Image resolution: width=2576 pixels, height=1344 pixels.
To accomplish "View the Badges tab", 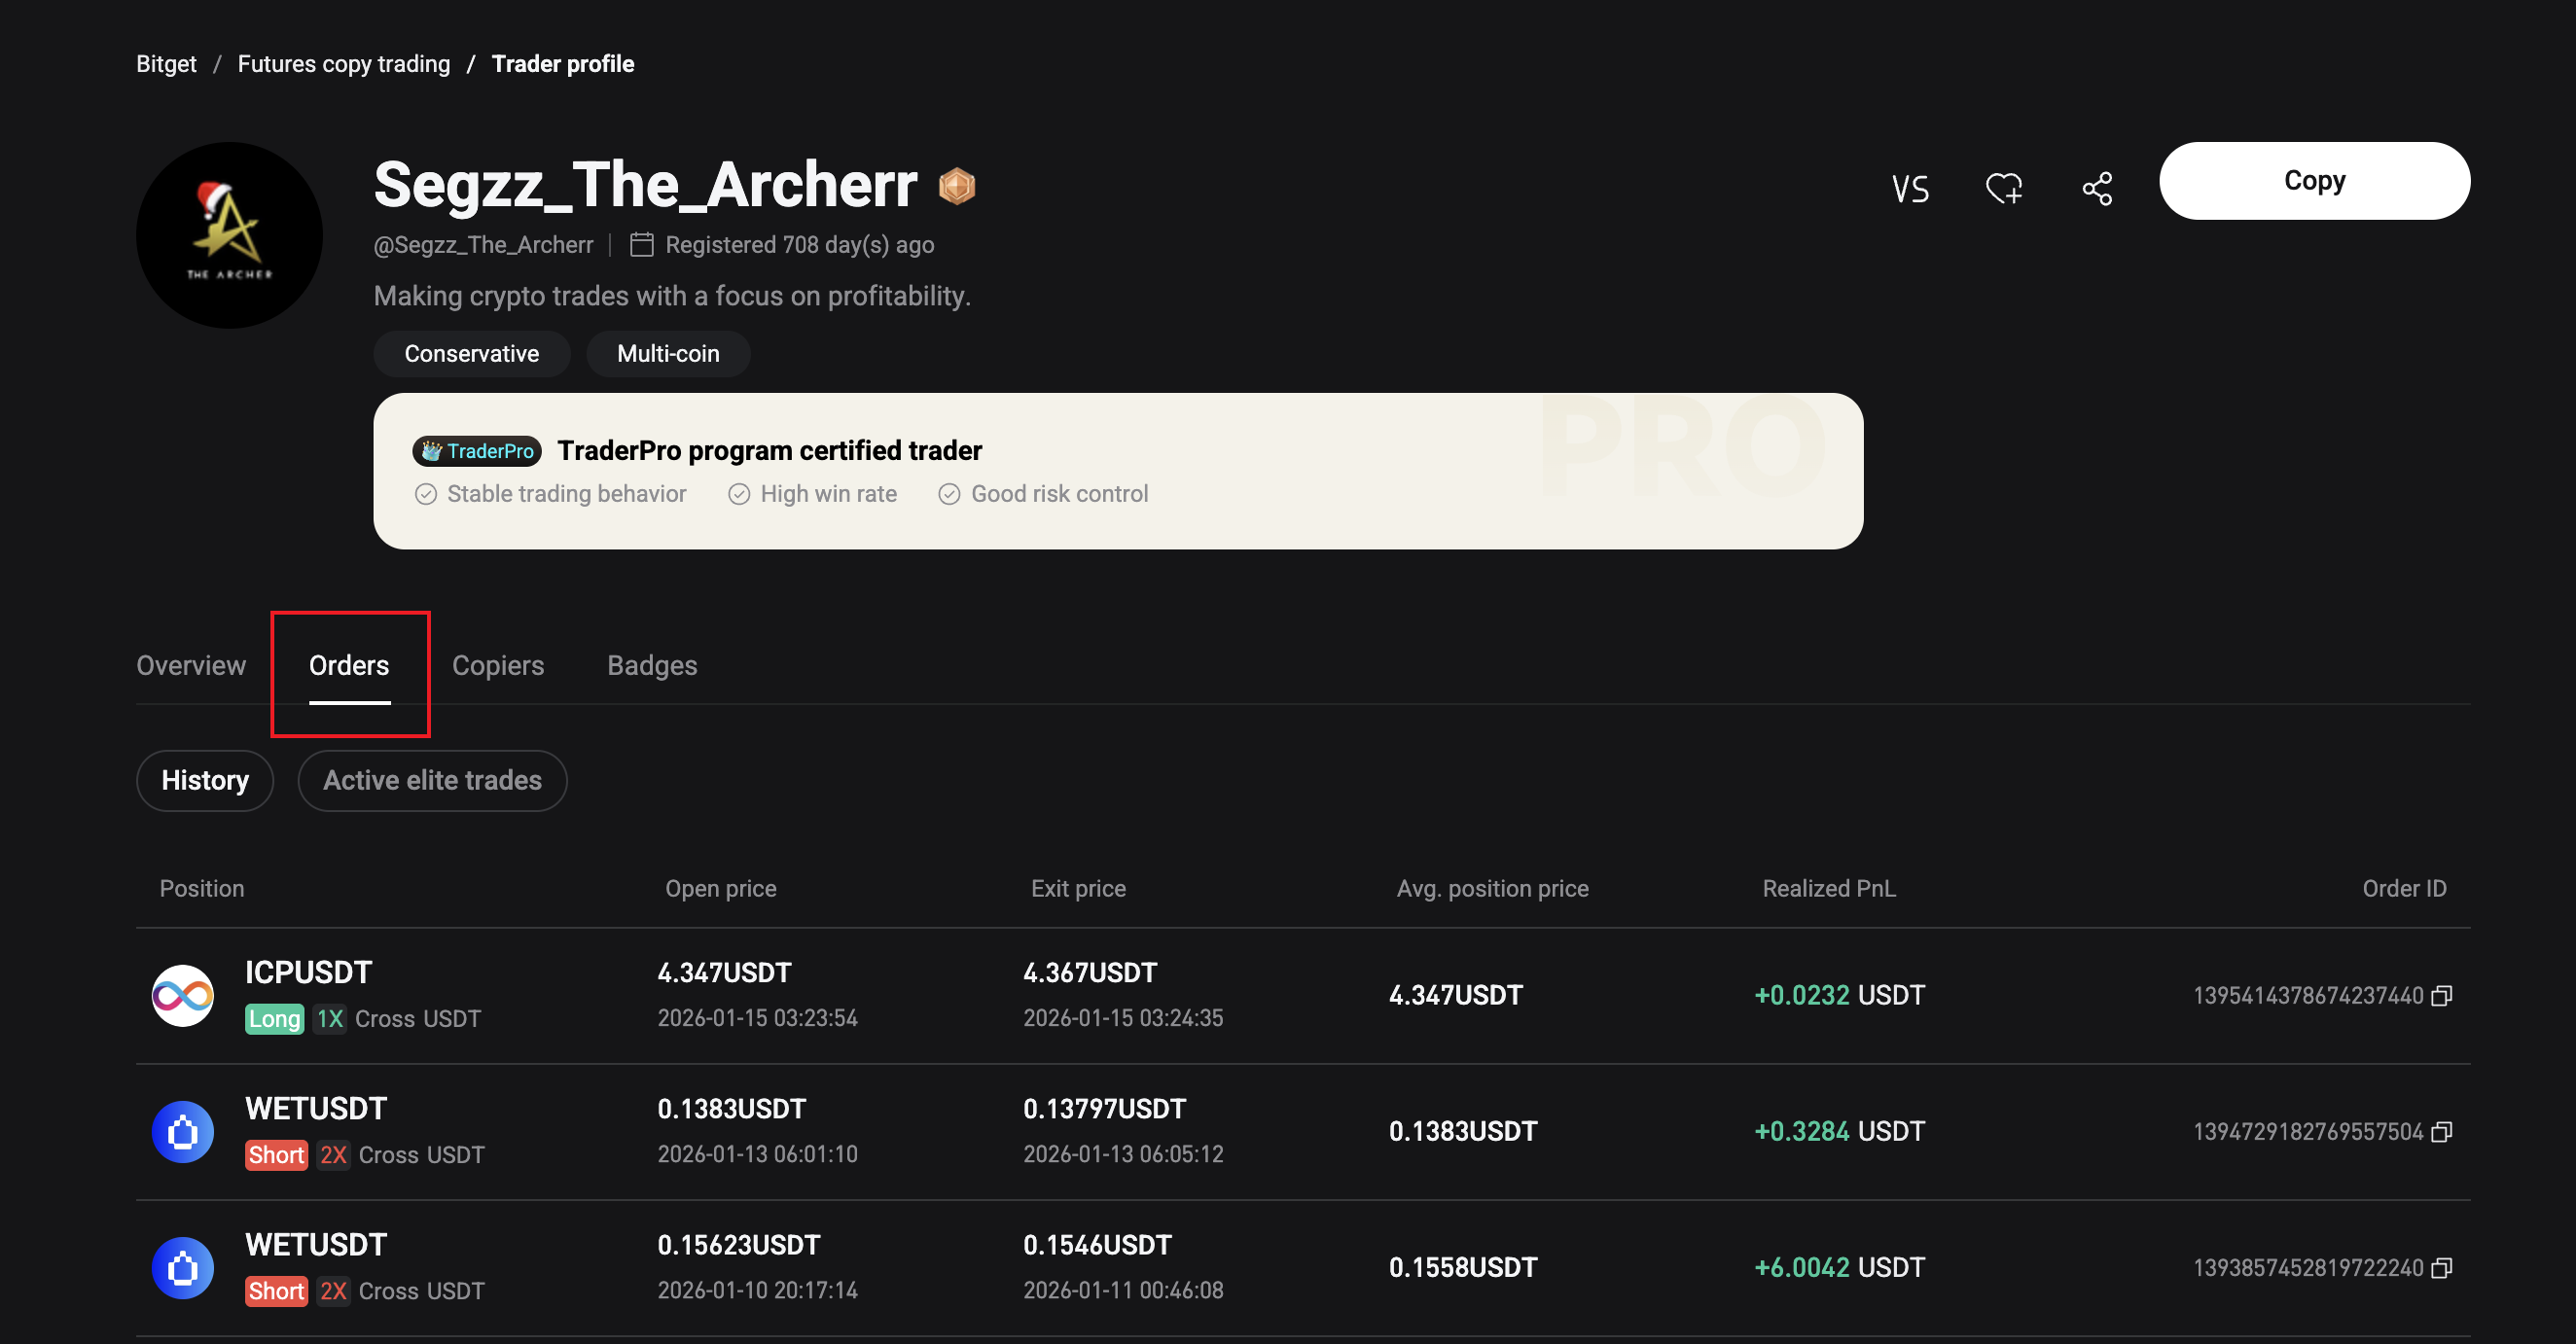I will pos(652,666).
